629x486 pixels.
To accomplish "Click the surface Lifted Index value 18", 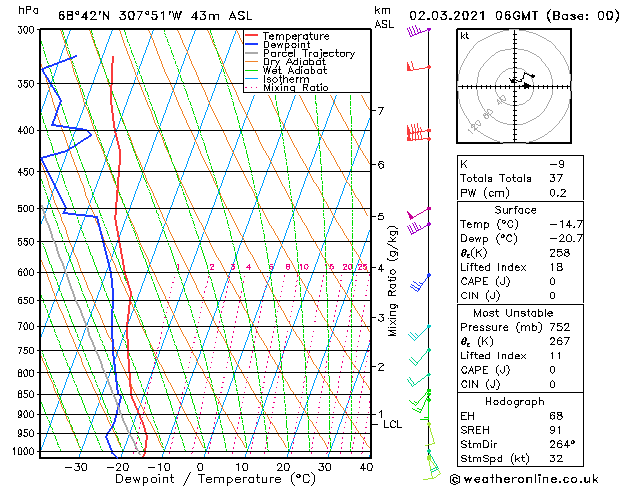I will (556, 267).
